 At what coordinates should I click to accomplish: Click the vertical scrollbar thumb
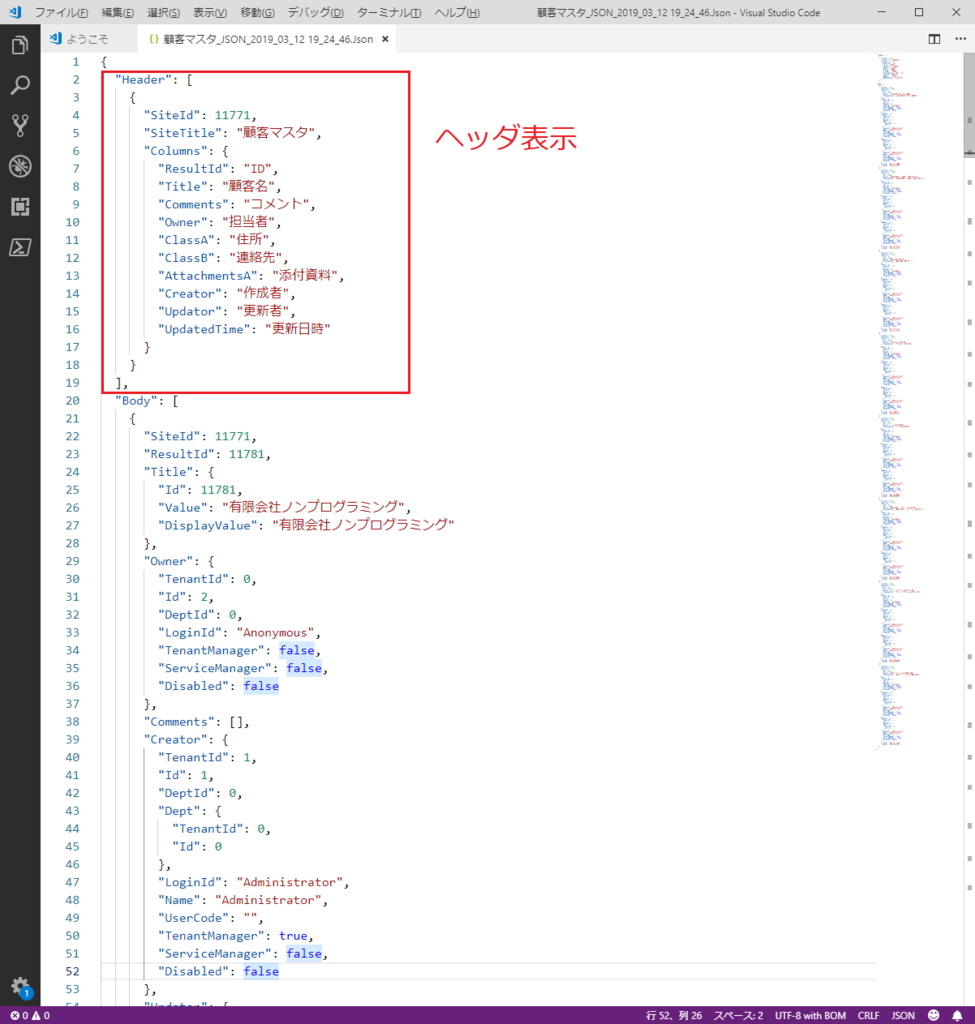(969, 105)
